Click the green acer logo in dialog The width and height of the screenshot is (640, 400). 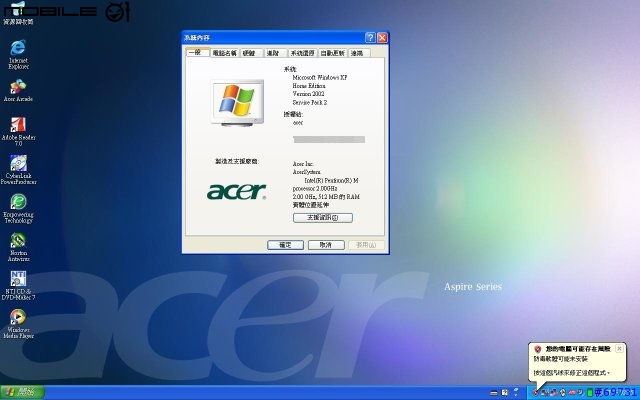[237, 192]
